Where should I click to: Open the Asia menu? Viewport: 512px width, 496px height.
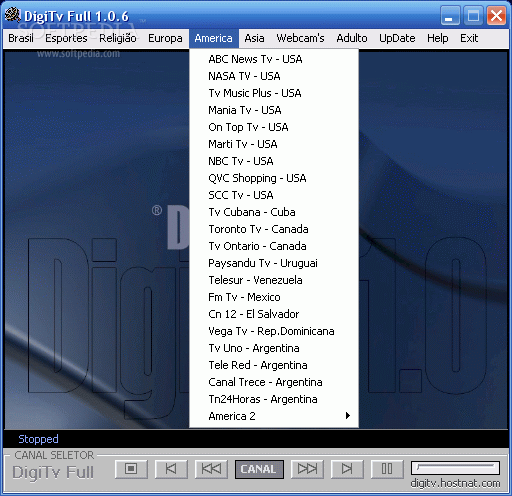[254, 38]
